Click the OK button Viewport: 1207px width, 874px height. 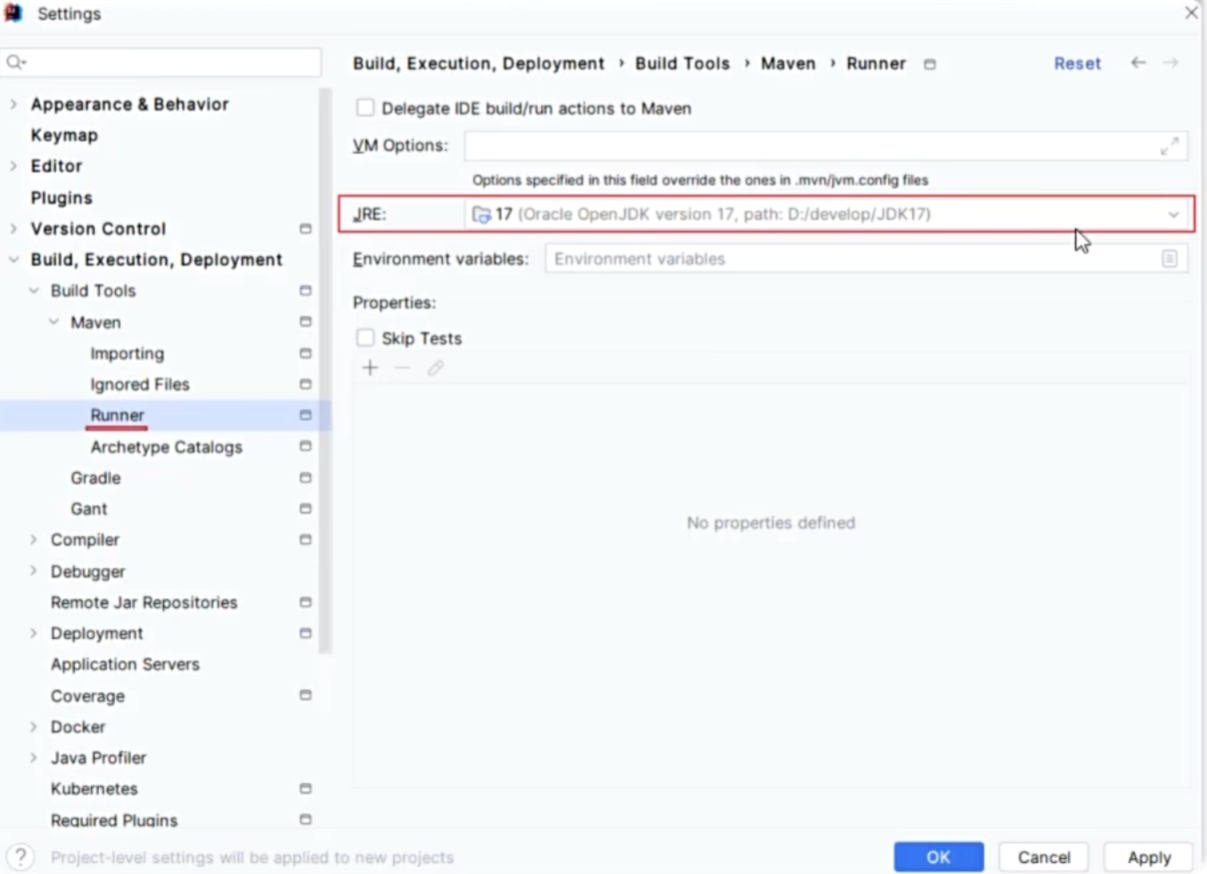click(938, 857)
